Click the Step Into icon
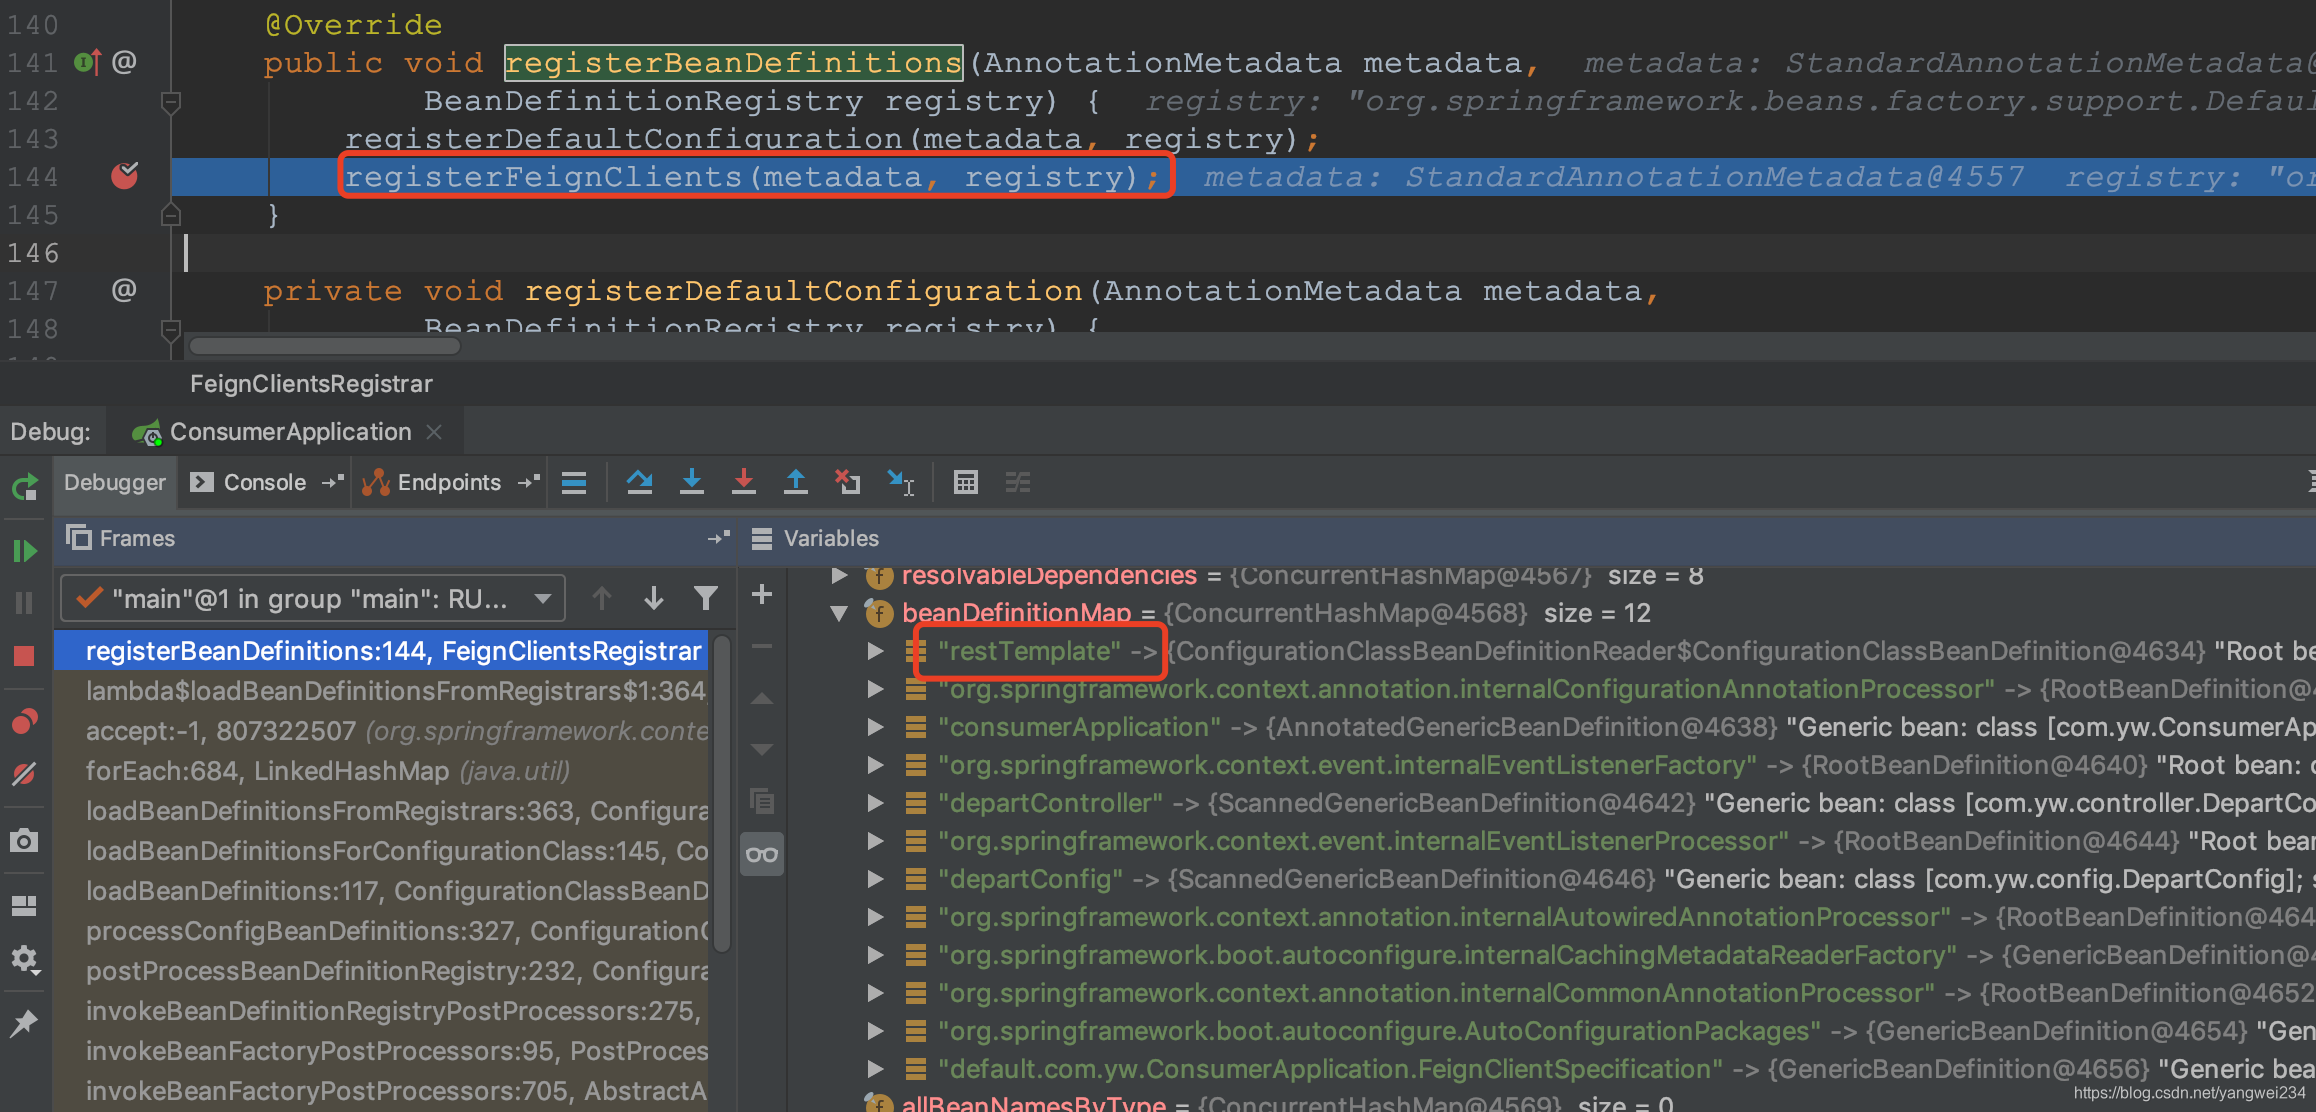The image size is (2316, 1112). [691, 483]
